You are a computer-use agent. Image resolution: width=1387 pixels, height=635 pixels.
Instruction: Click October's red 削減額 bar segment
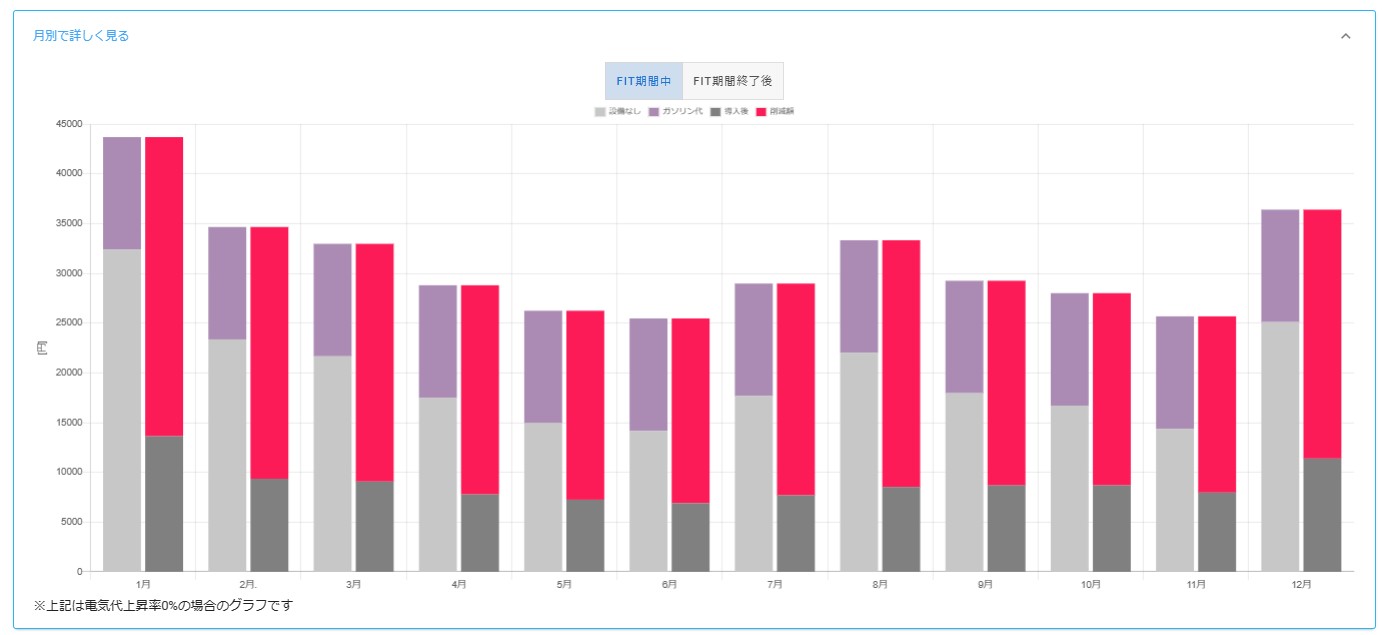[1111, 390]
